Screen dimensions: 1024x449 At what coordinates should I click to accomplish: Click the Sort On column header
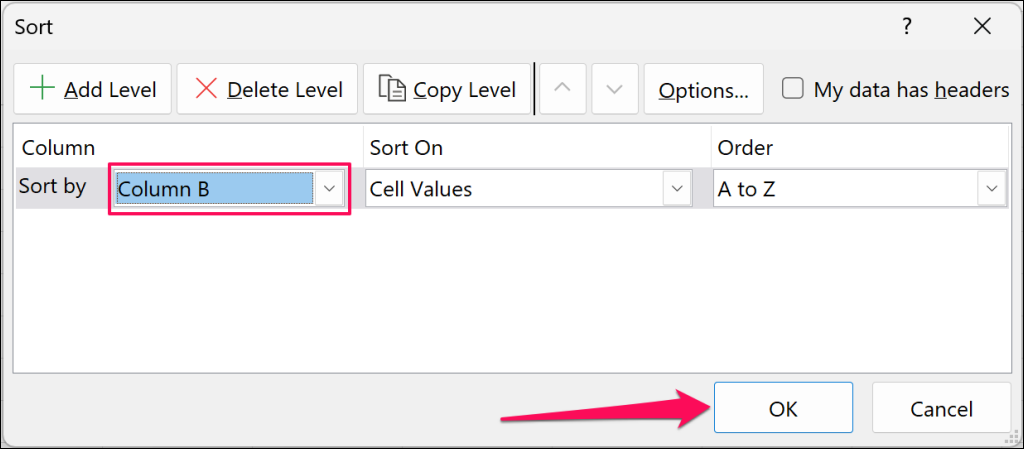coord(406,148)
